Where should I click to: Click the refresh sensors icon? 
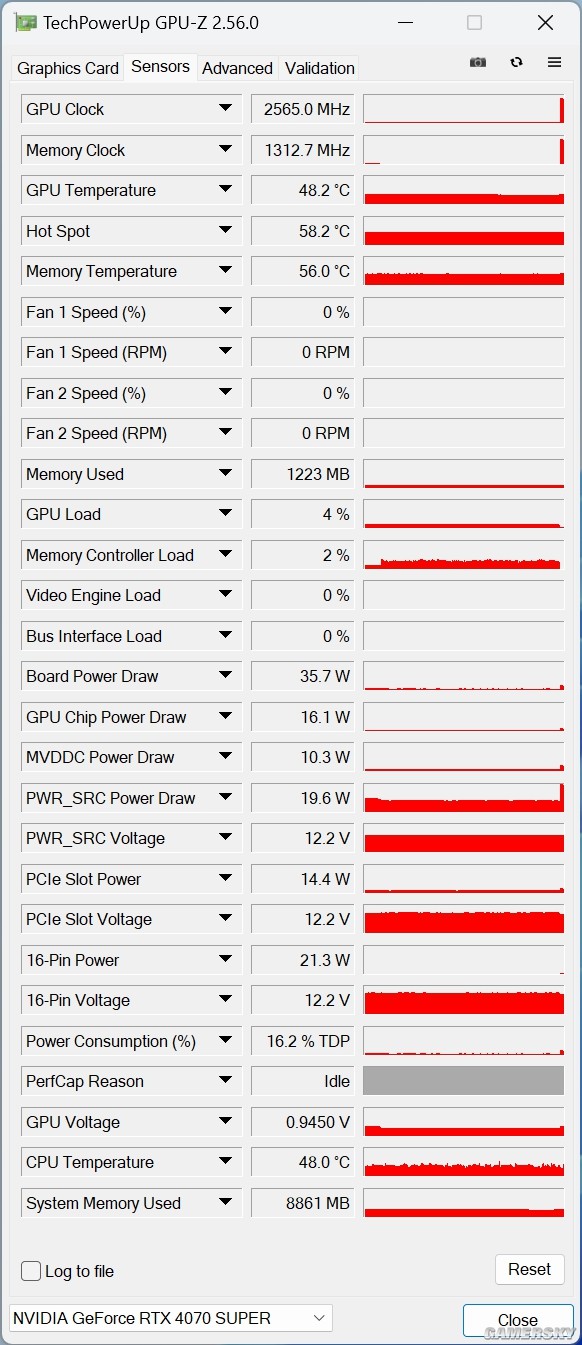[516, 62]
